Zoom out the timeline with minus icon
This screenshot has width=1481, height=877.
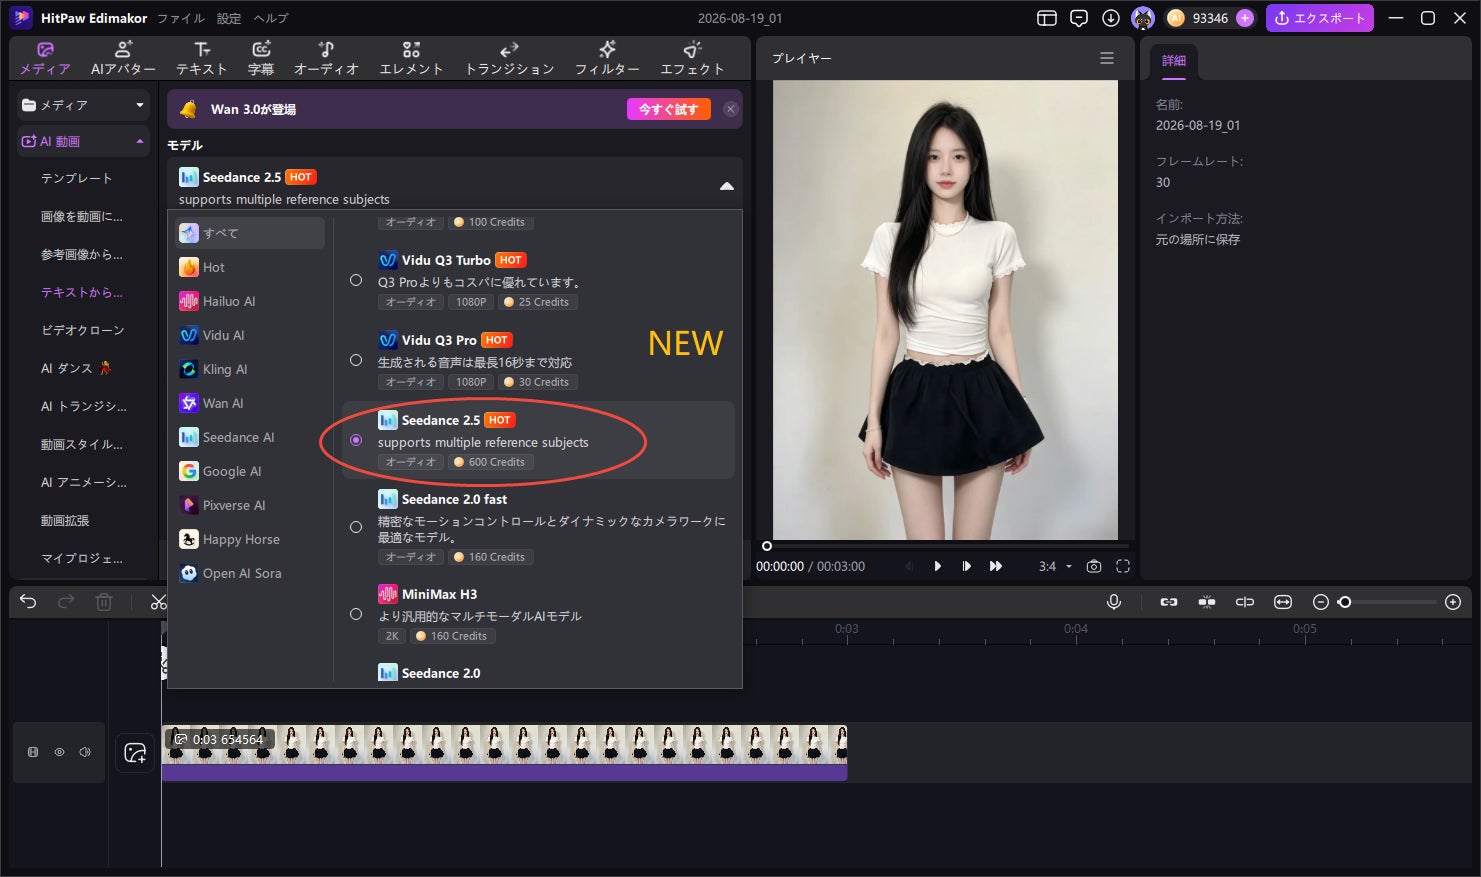pyautogui.click(x=1320, y=602)
